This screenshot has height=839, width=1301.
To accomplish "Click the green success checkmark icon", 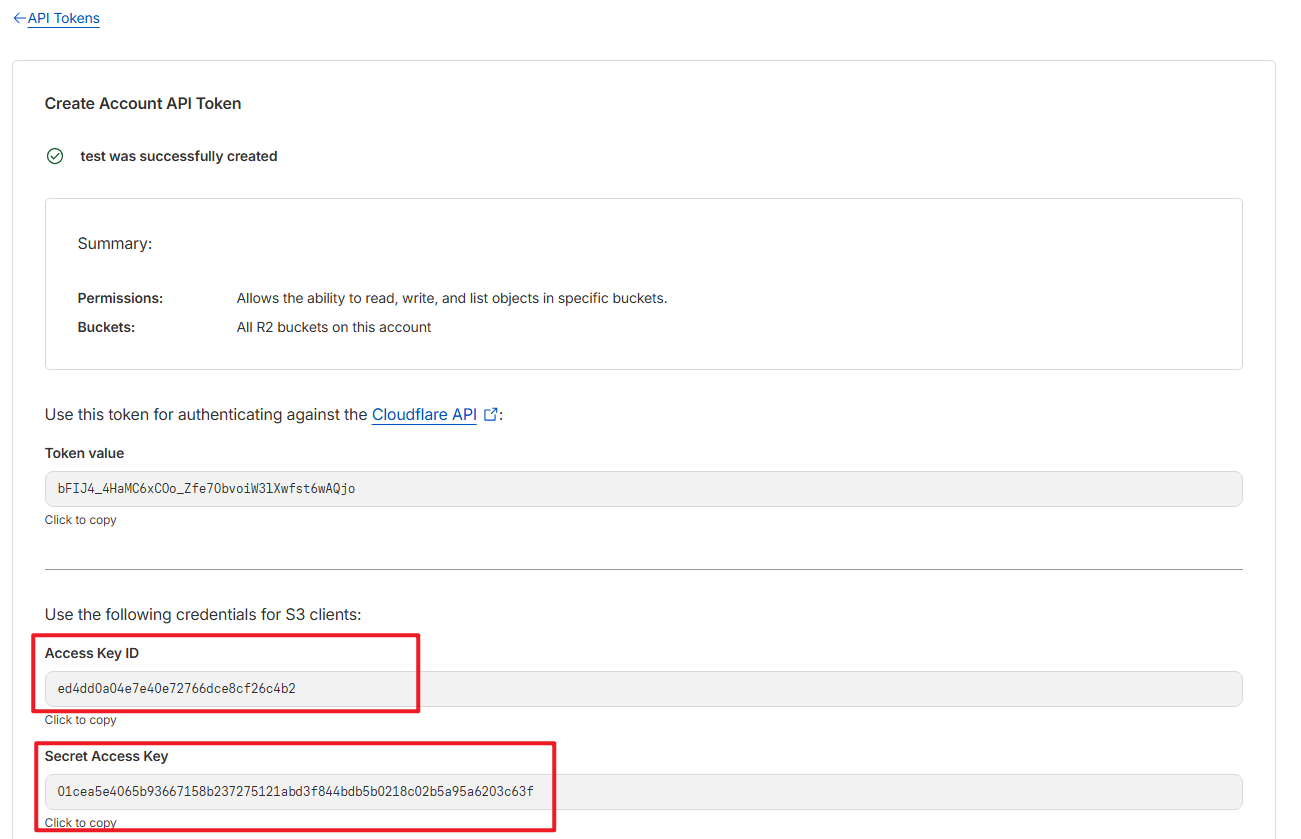I will [x=55, y=156].
